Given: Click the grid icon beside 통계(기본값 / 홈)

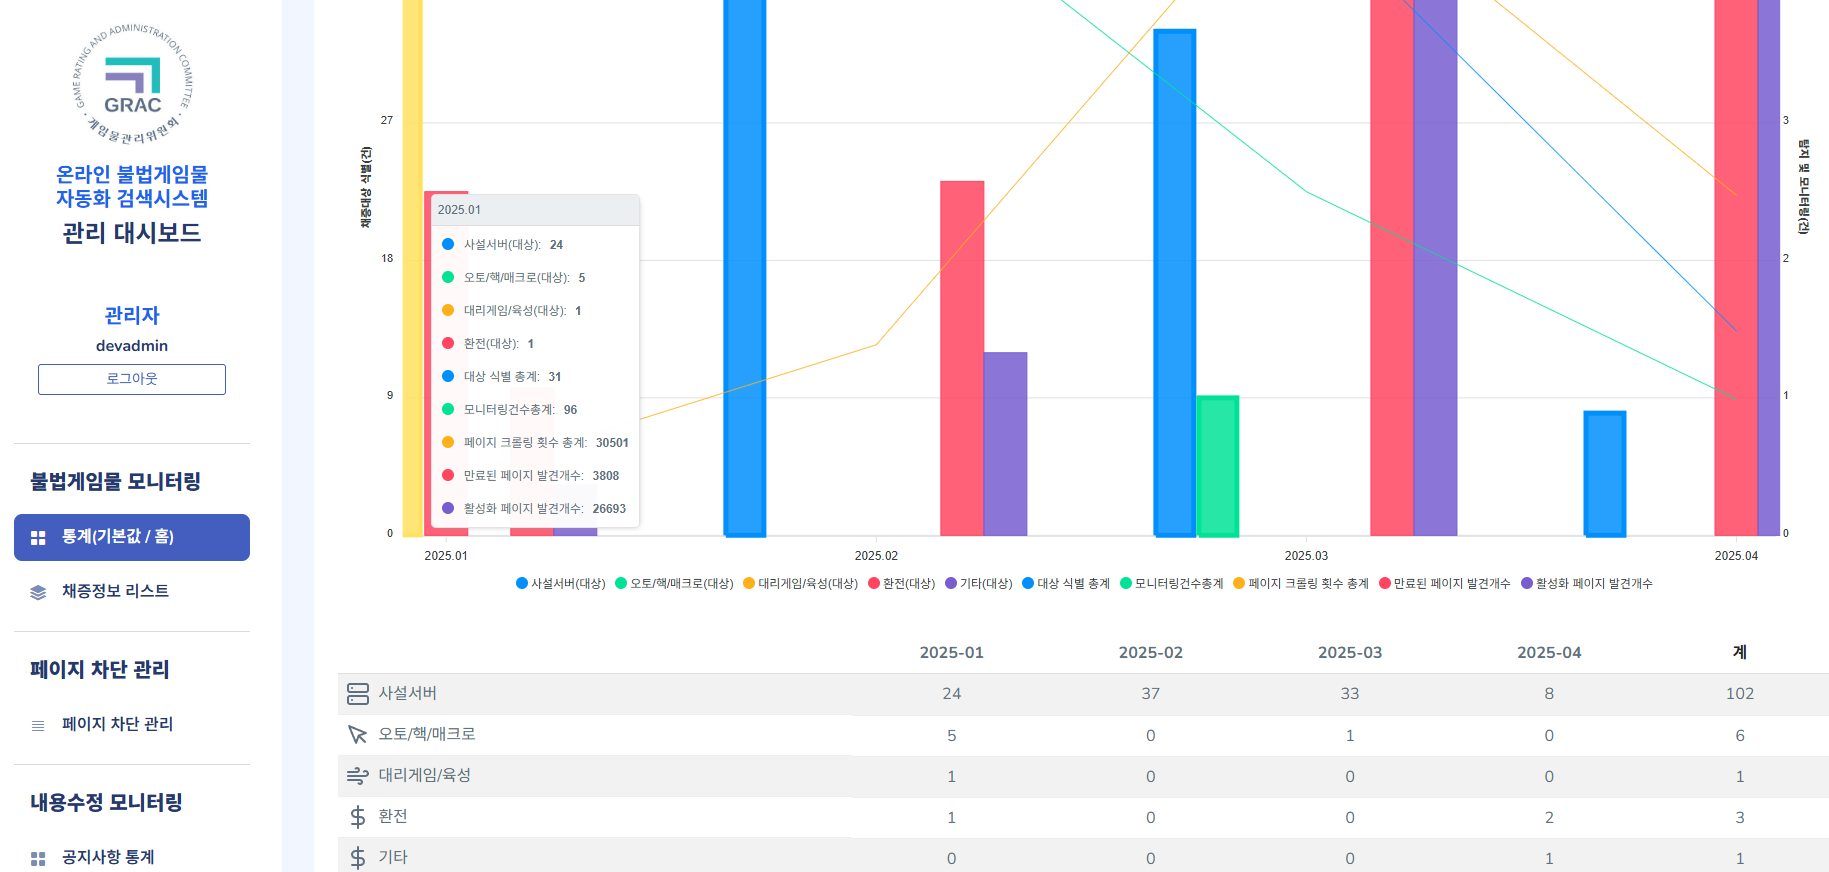Looking at the screenshot, I should click(x=38, y=538).
